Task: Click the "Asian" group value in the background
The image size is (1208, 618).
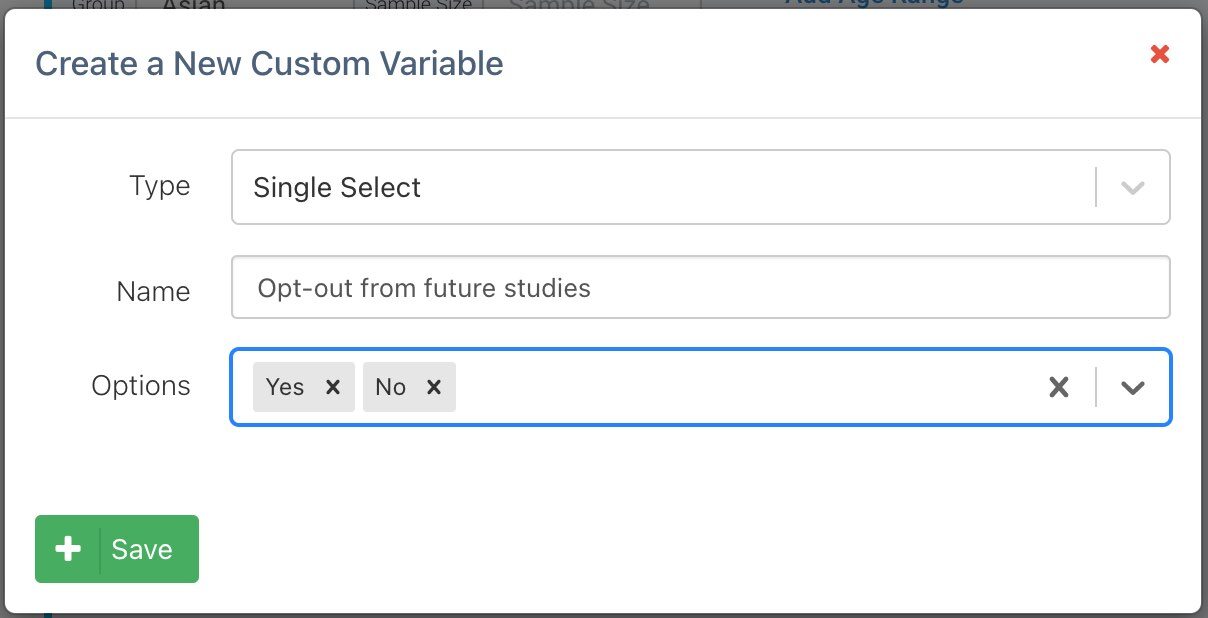Action: tap(193, 5)
